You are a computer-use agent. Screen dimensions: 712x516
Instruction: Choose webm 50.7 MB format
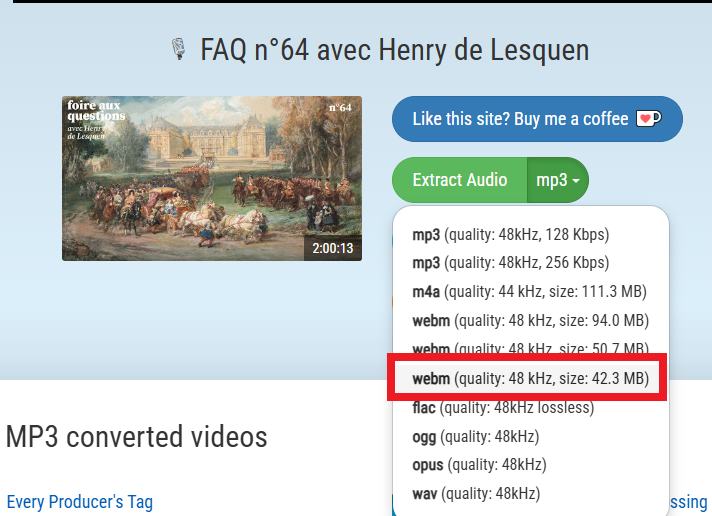tap(530, 348)
